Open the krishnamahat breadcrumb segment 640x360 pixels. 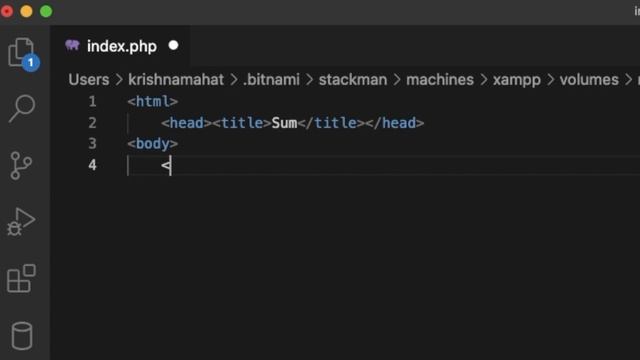pyautogui.click(x=176, y=80)
